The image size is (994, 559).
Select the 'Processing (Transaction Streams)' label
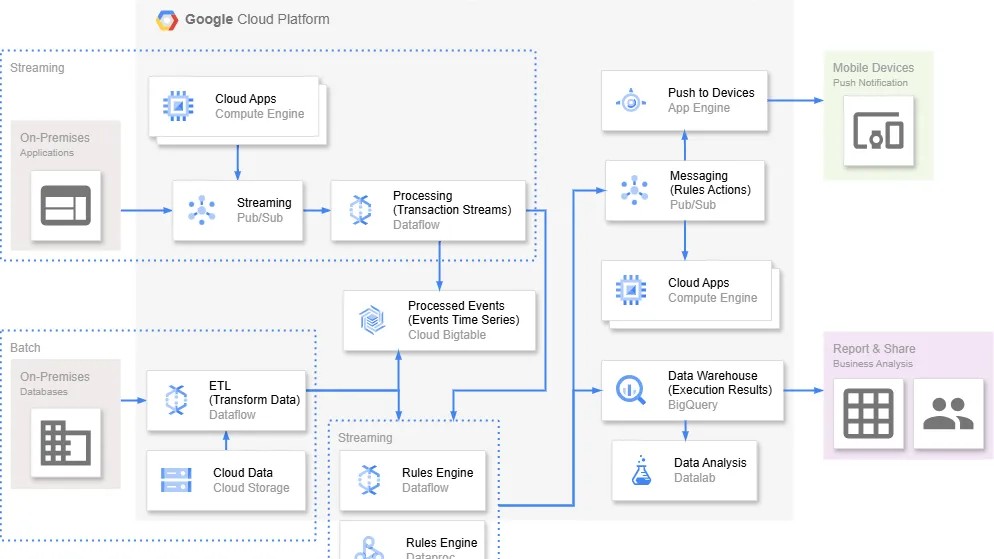(452, 203)
